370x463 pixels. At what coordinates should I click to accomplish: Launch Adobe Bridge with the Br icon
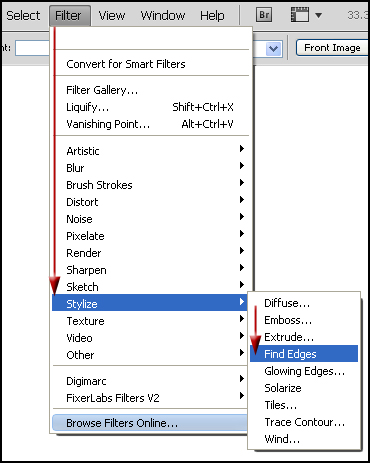(x=264, y=15)
